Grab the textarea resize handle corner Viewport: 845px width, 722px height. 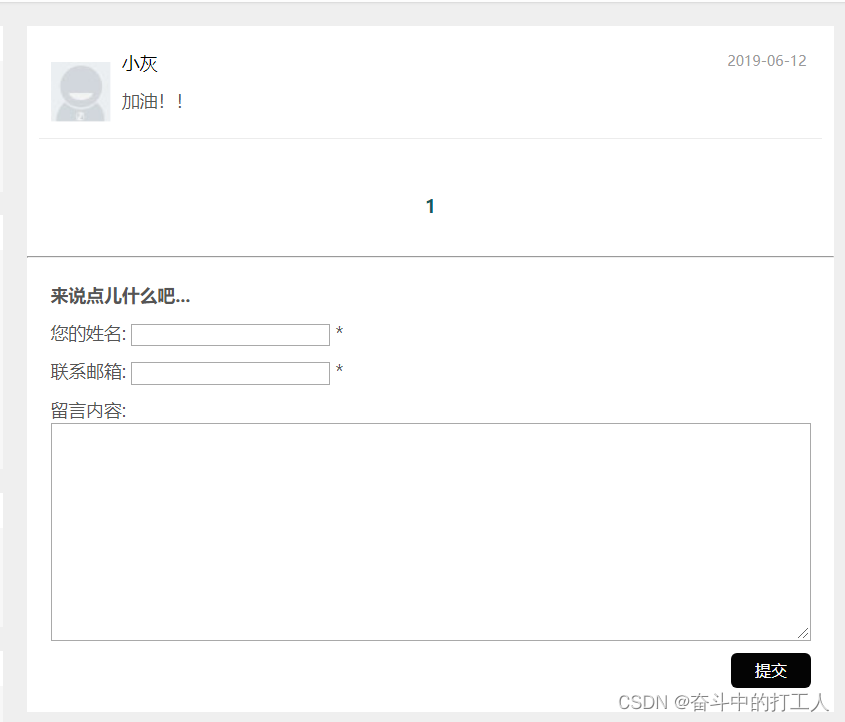(803, 633)
